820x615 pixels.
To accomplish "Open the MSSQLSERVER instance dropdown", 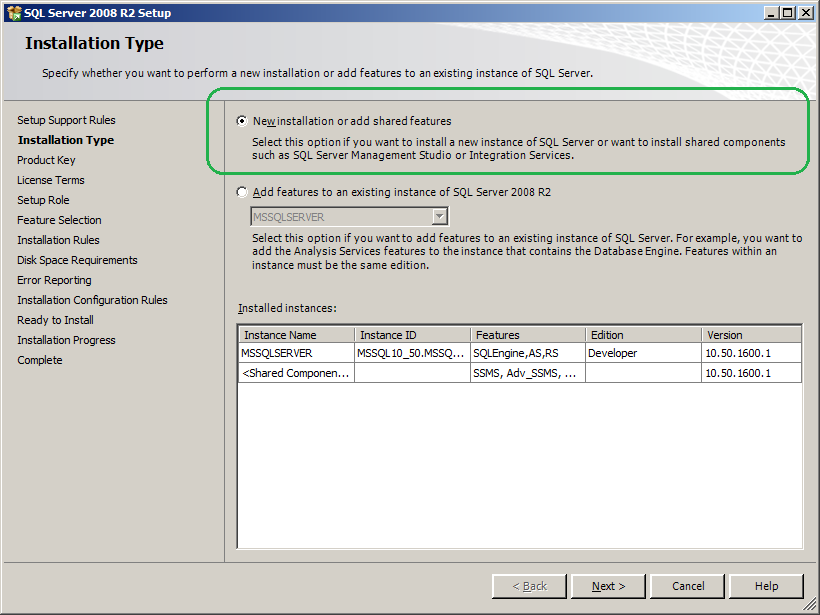I will [440, 216].
